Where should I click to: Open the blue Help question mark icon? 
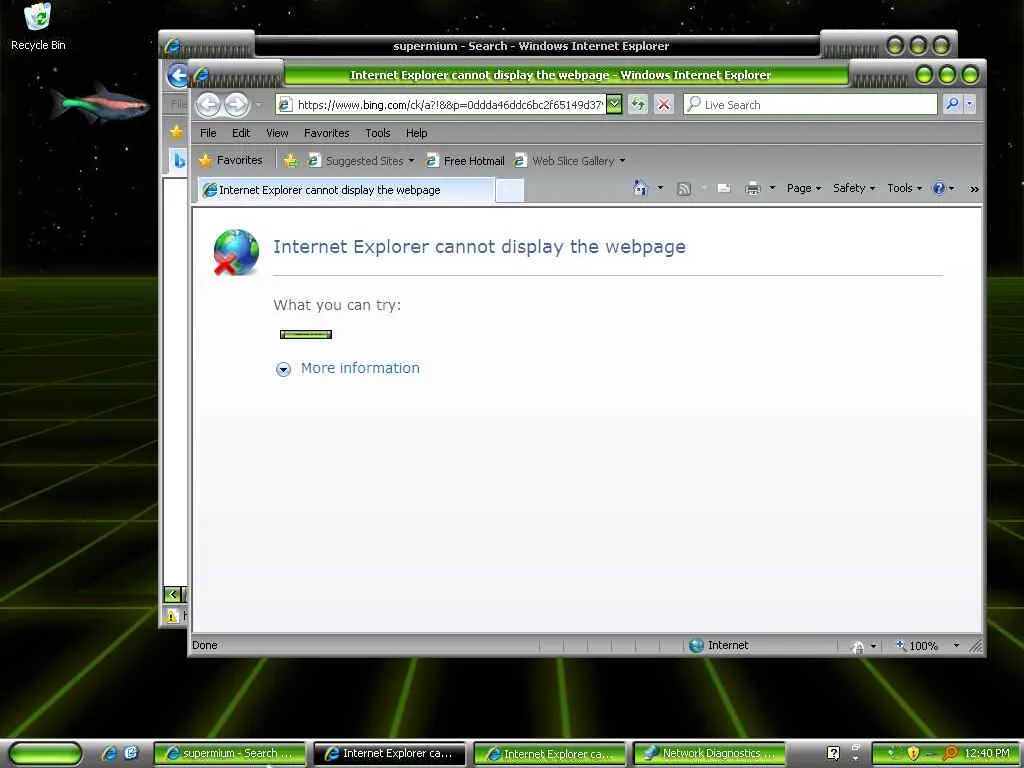pos(939,188)
